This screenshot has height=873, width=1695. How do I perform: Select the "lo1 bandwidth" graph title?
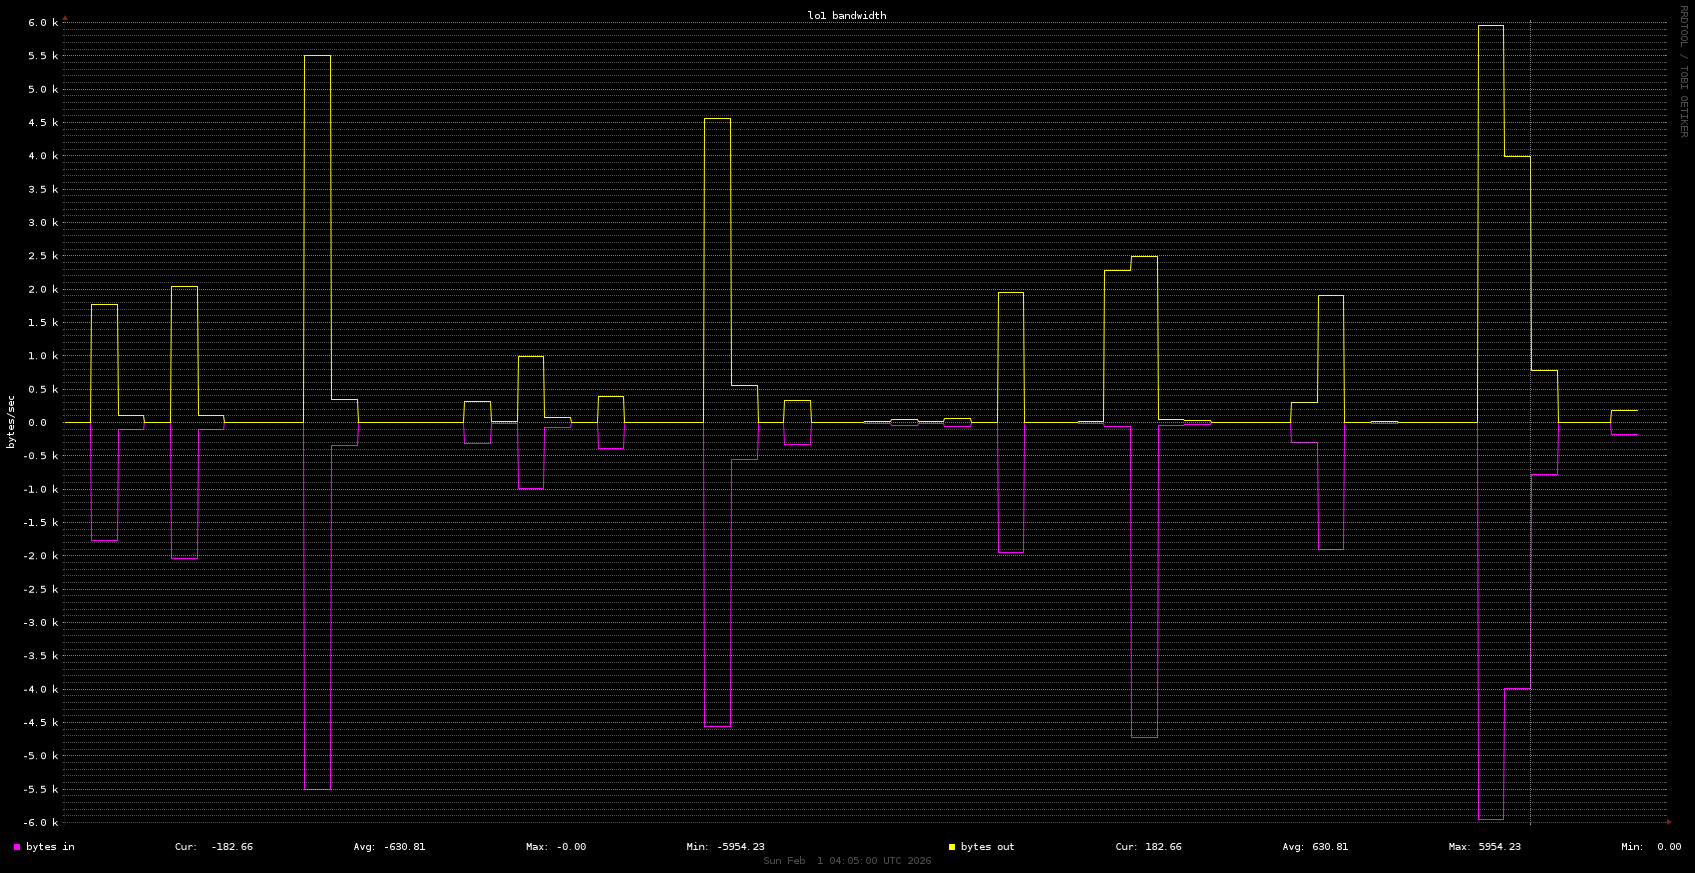pos(846,16)
